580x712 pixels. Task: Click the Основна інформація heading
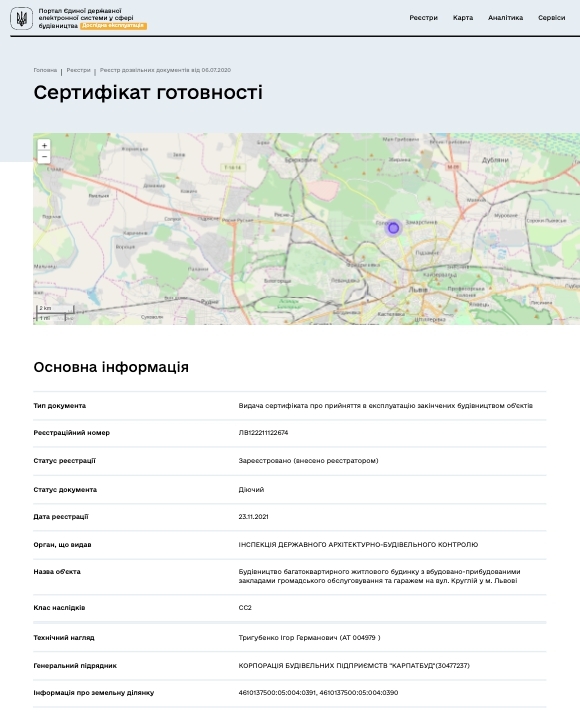[x=111, y=367]
